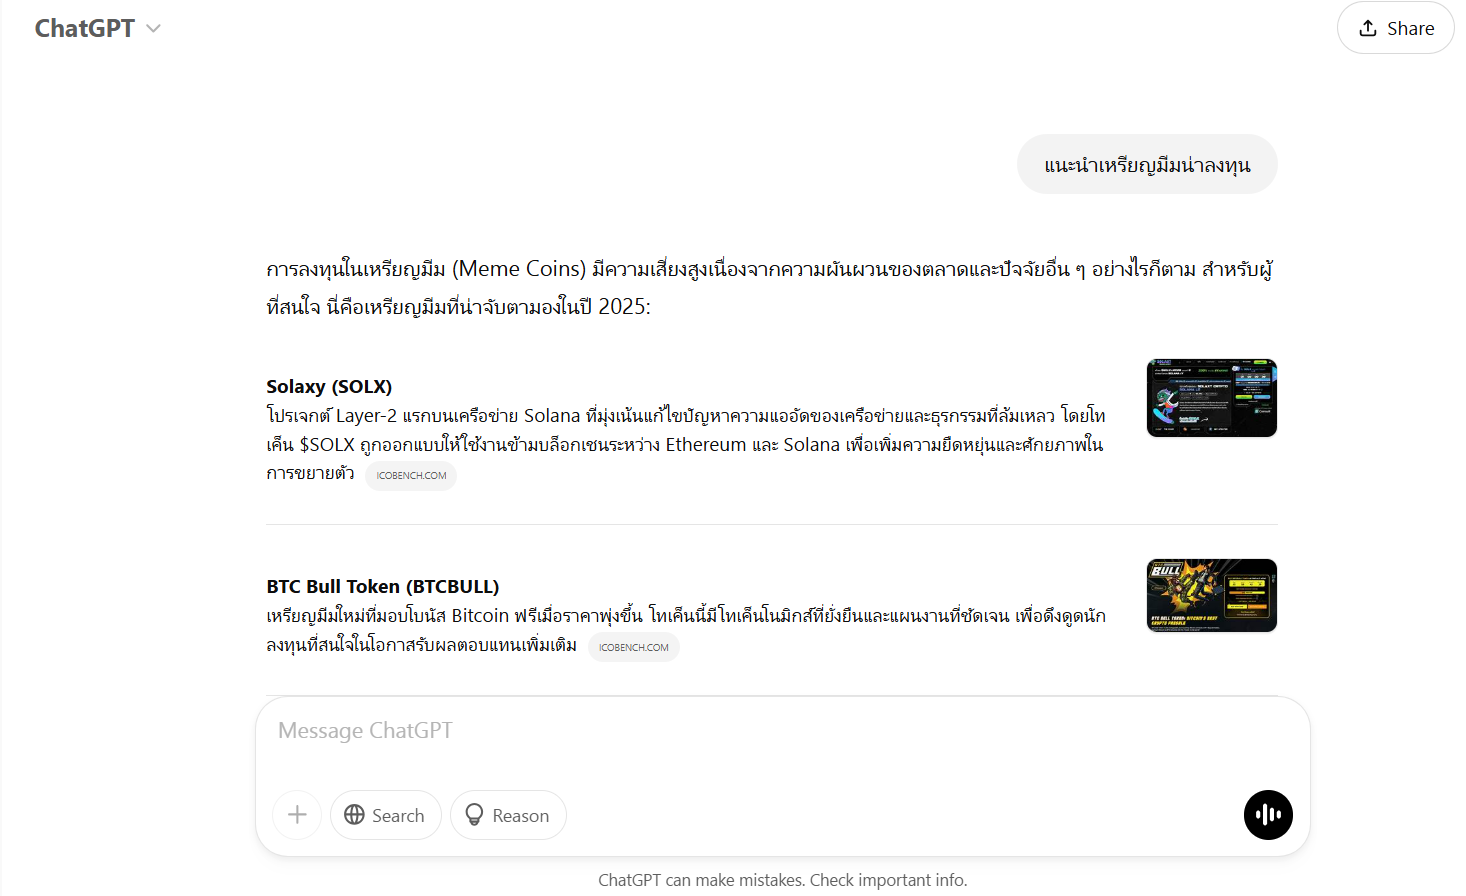The height and width of the screenshot is (896, 1466).
Task: Start voice mode with the waveform icon
Action: click(1268, 815)
